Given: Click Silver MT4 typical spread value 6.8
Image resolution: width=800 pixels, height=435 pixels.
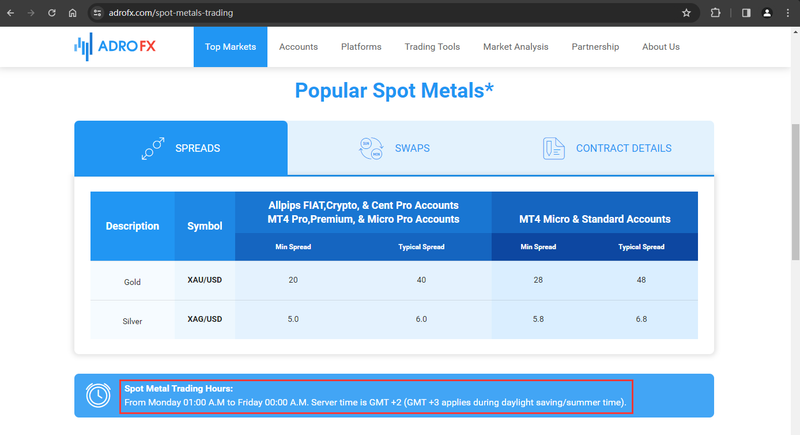Looking at the screenshot, I should click(641, 319).
